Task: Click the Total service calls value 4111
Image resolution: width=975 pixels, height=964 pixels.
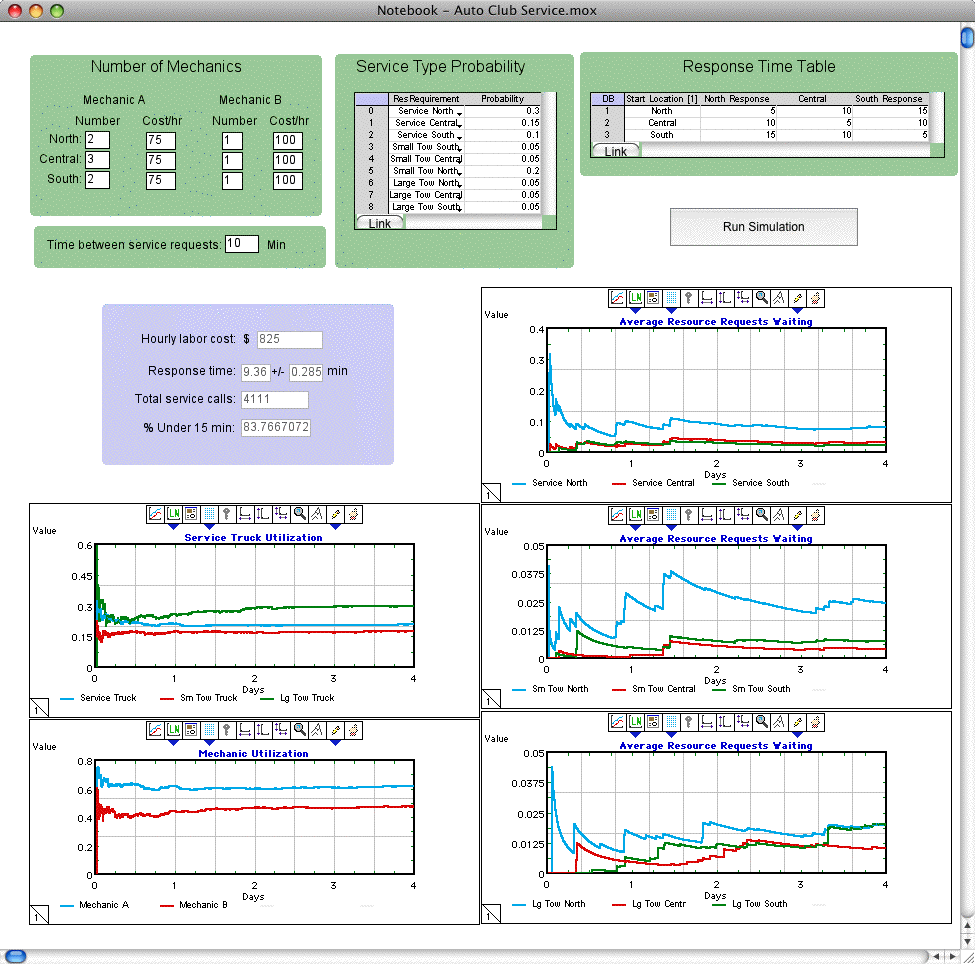Action: click(275, 399)
